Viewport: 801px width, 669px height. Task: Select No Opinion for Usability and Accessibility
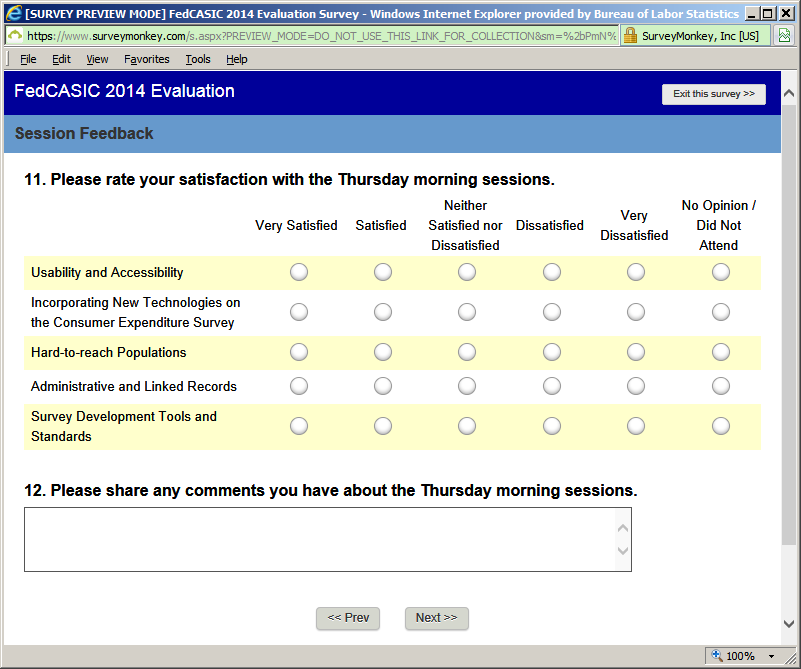point(721,272)
